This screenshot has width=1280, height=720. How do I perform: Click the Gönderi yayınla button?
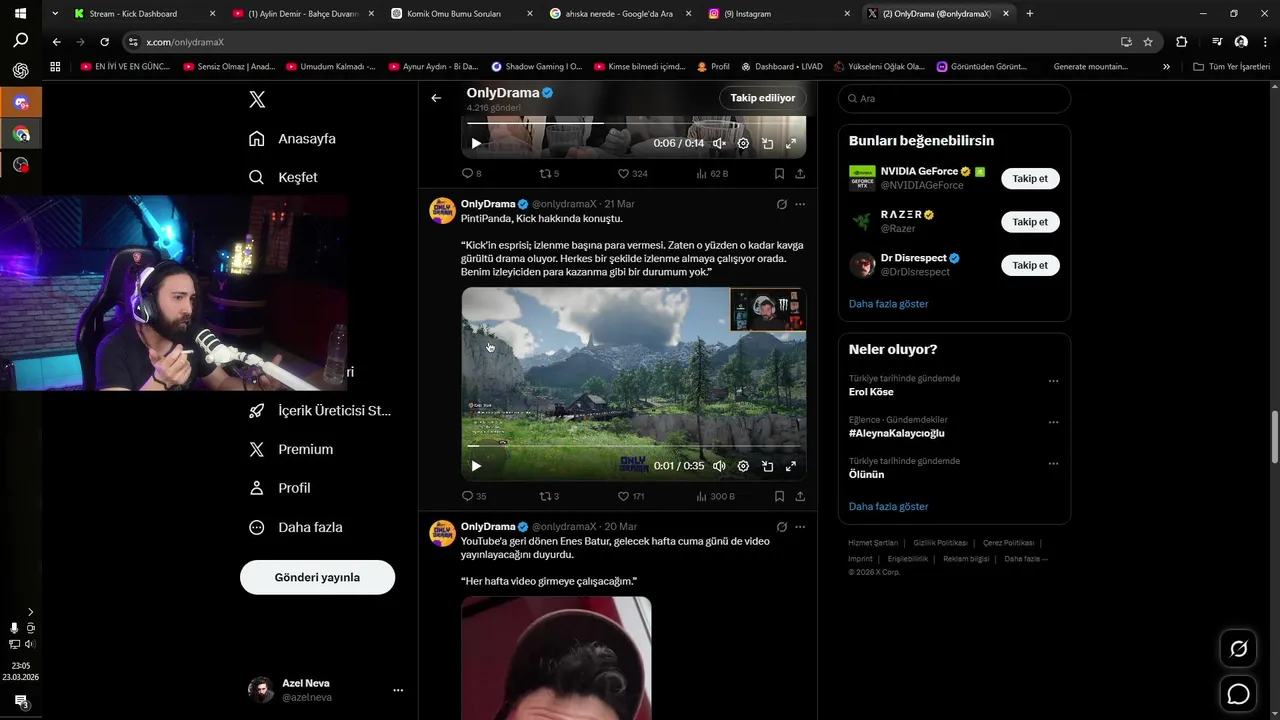click(x=317, y=577)
